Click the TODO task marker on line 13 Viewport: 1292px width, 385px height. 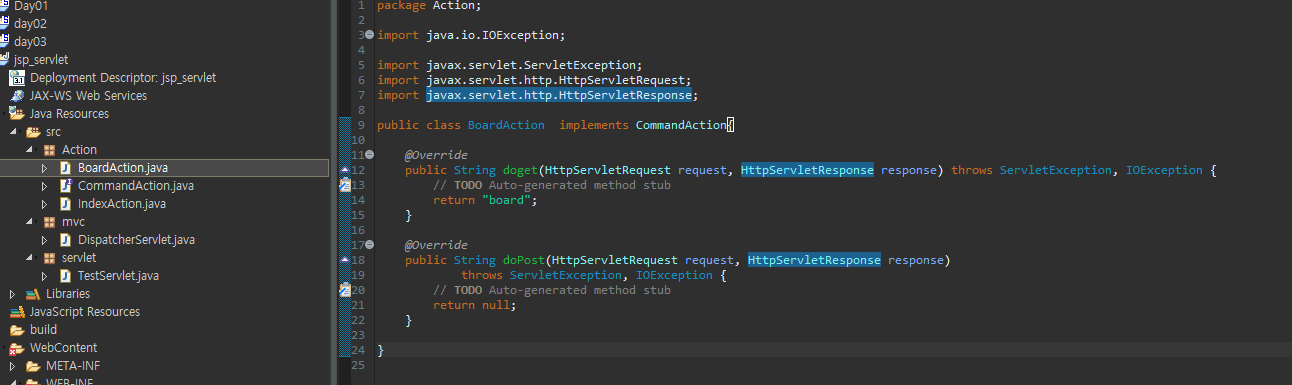point(345,185)
